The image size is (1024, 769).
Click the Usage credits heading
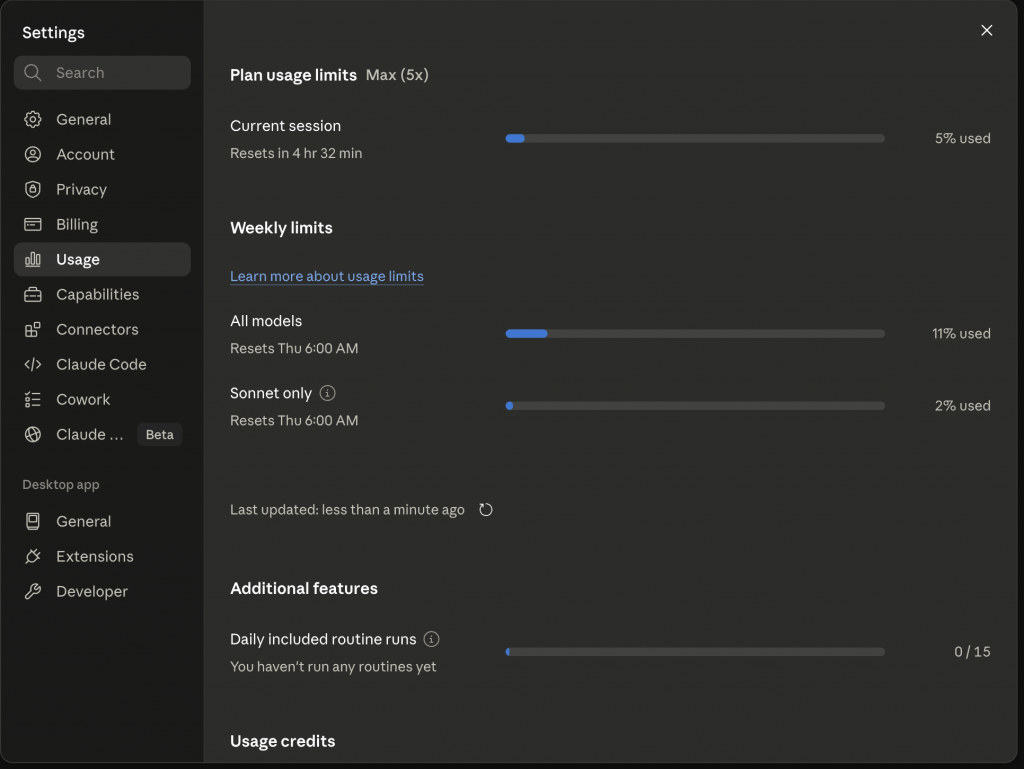click(282, 741)
